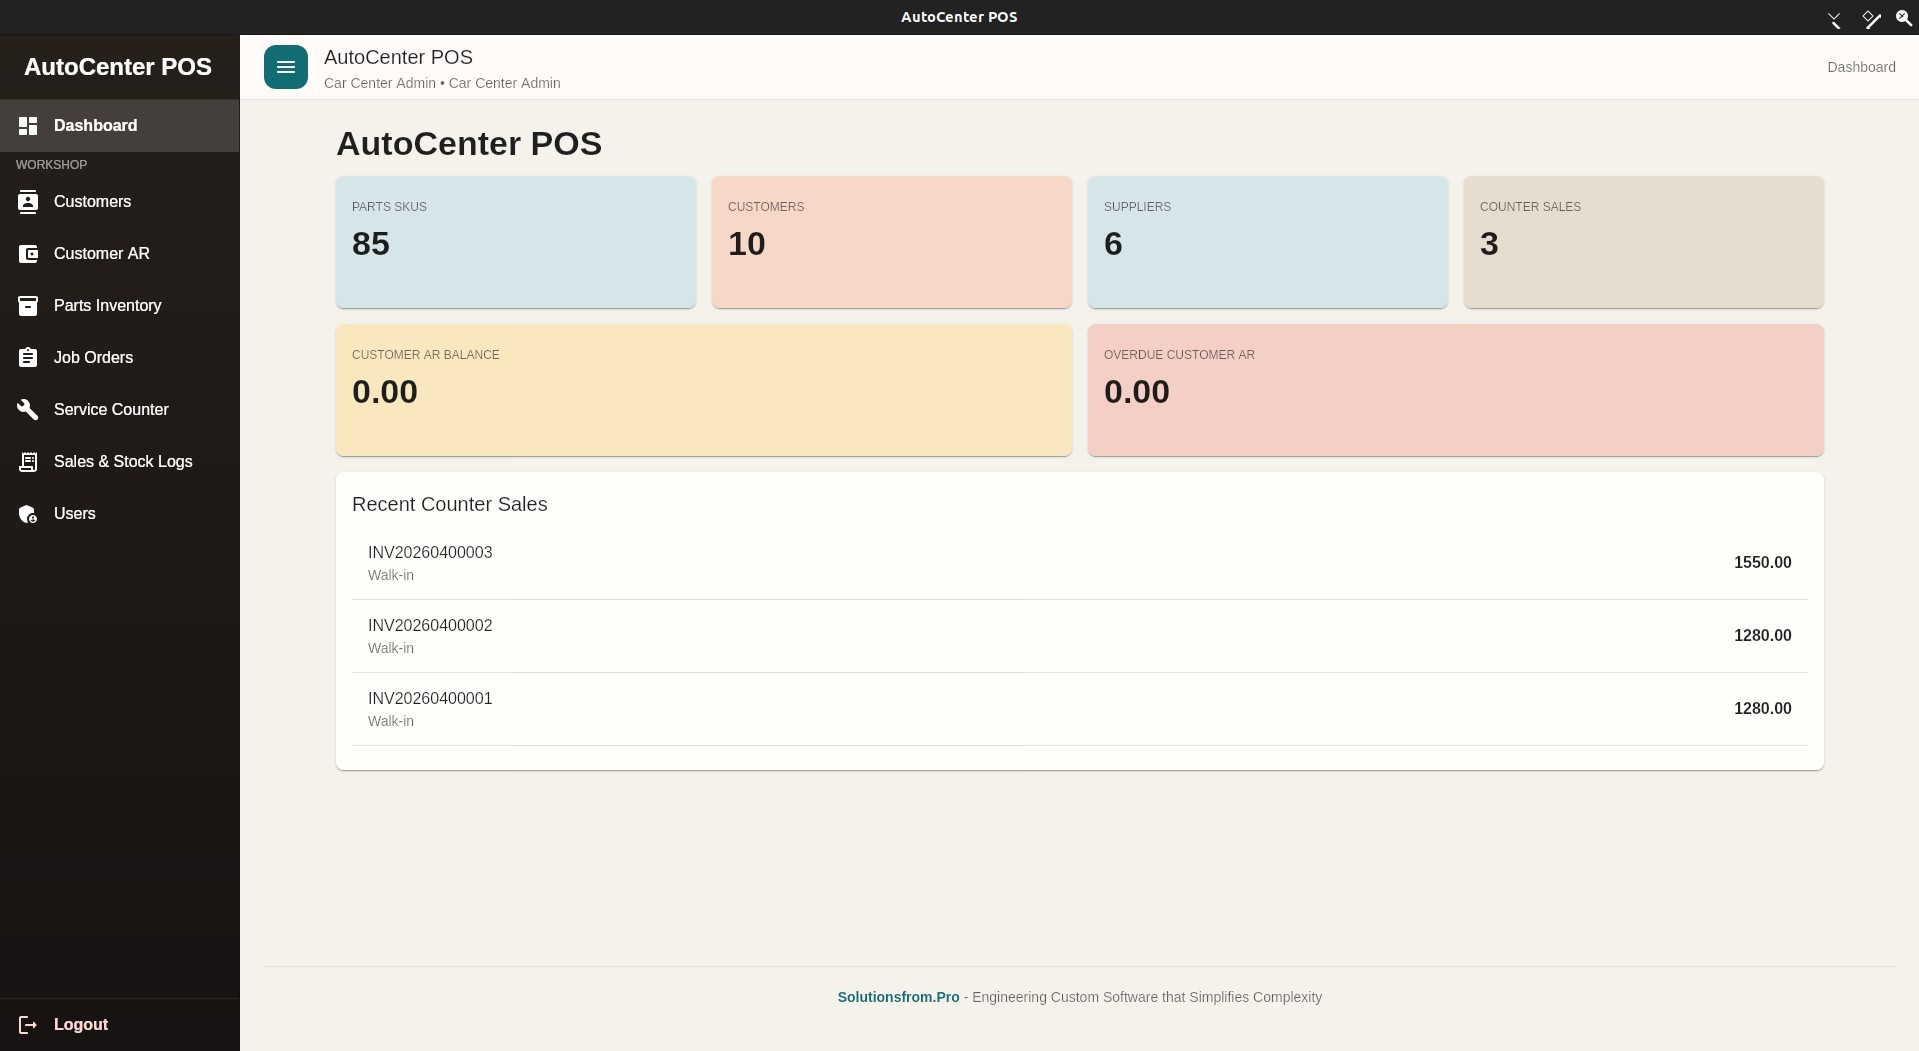
Task: Log out using the Logout label
Action: 81,1025
